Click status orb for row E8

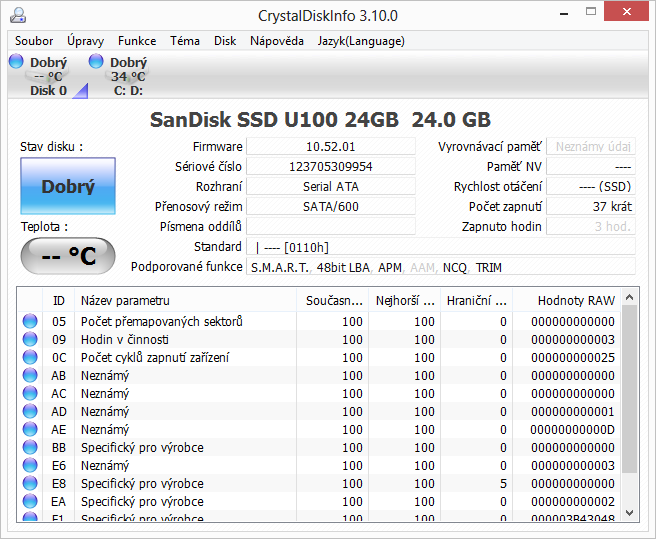[30, 484]
